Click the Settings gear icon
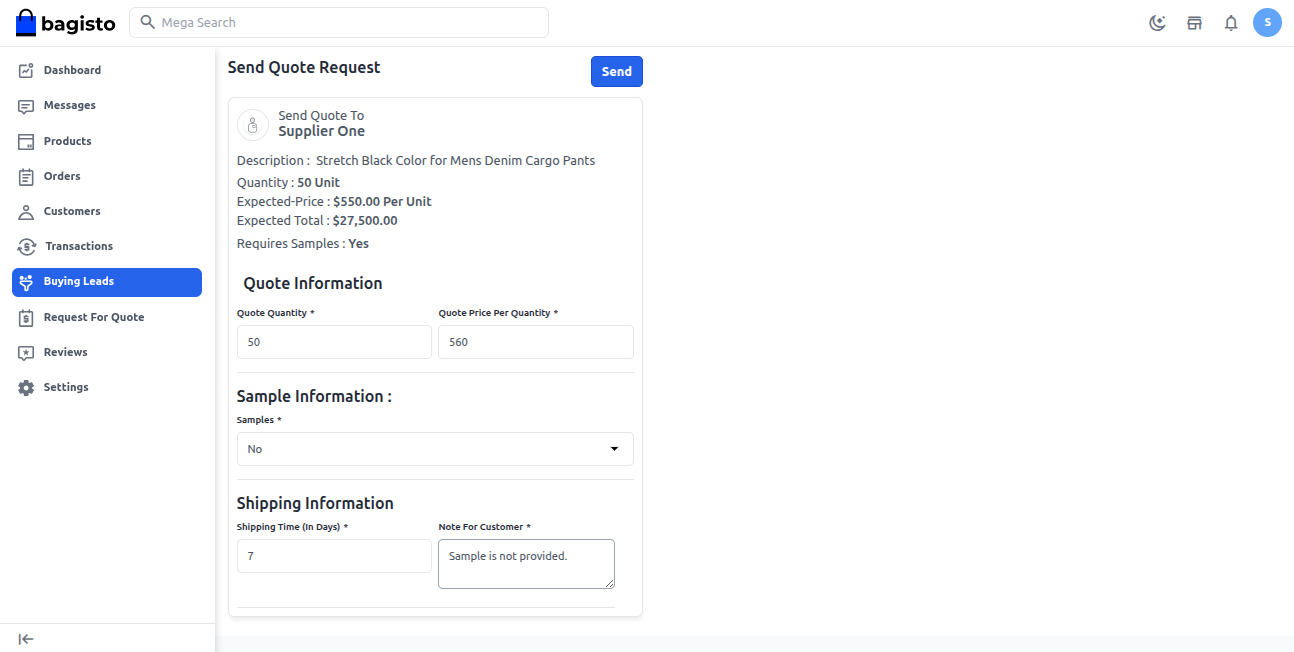1294x652 pixels. 26,388
